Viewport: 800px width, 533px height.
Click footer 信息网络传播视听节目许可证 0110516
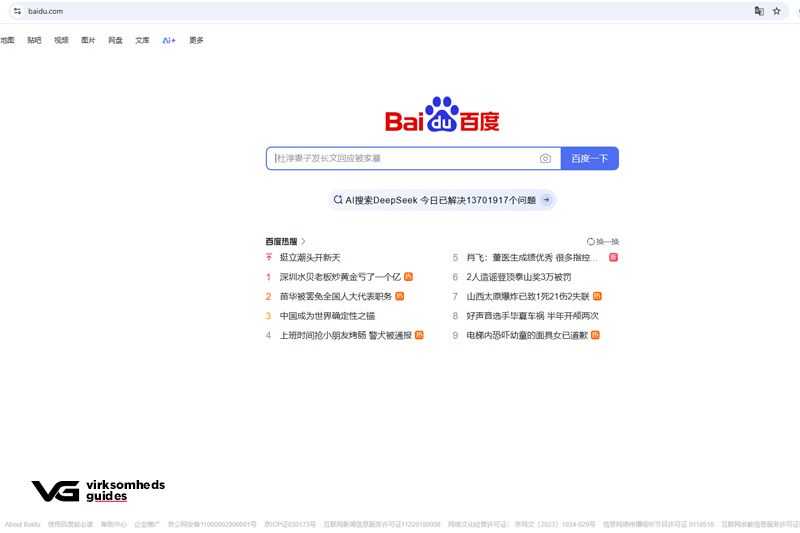tap(658, 524)
